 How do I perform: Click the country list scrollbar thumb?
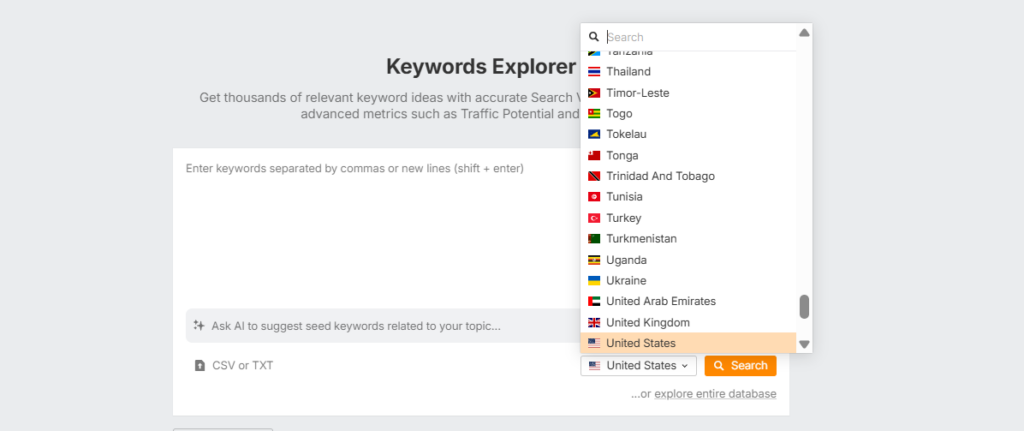tap(805, 307)
